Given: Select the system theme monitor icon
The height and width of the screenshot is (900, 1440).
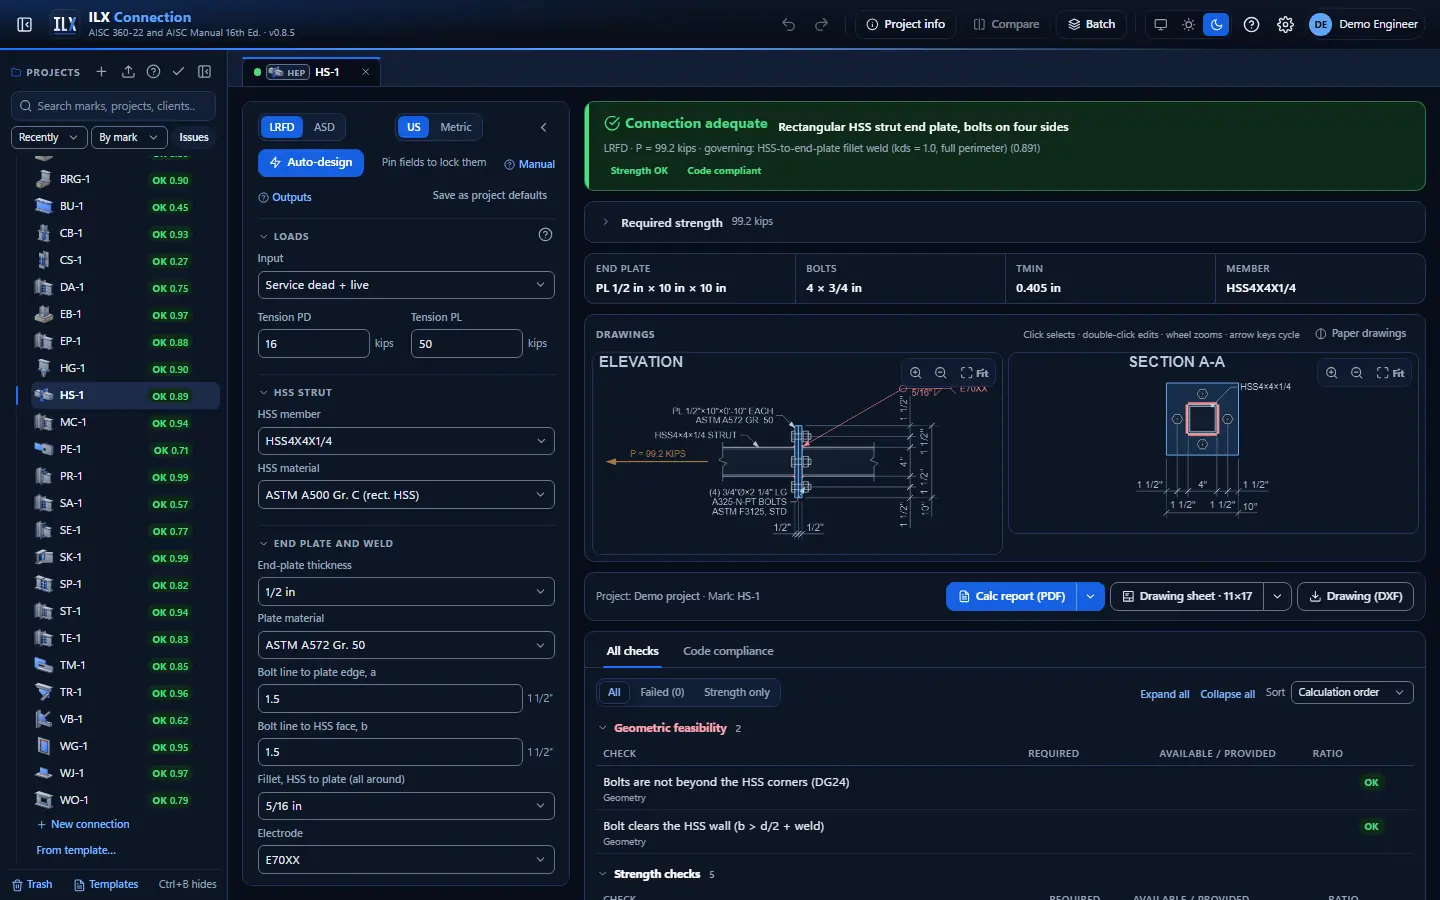Looking at the screenshot, I should 1160,24.
